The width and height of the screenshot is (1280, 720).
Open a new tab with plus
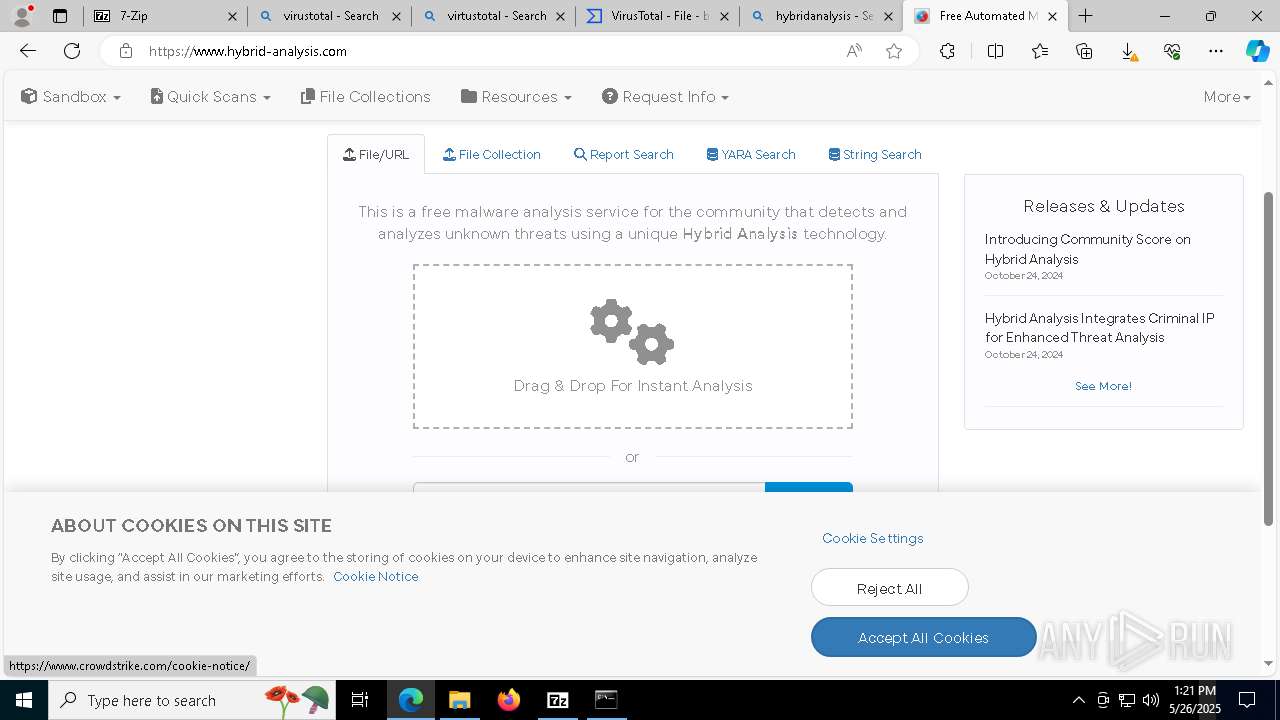click(1085, 16)
